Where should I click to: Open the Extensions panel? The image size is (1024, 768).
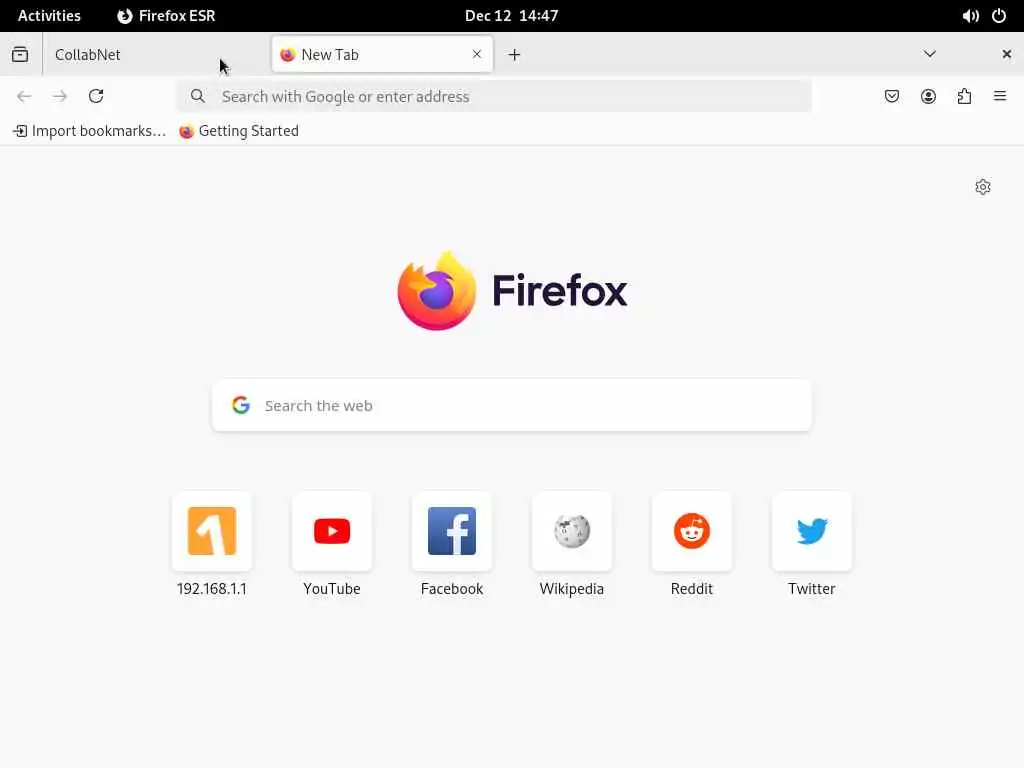click(x=964, y=97)
